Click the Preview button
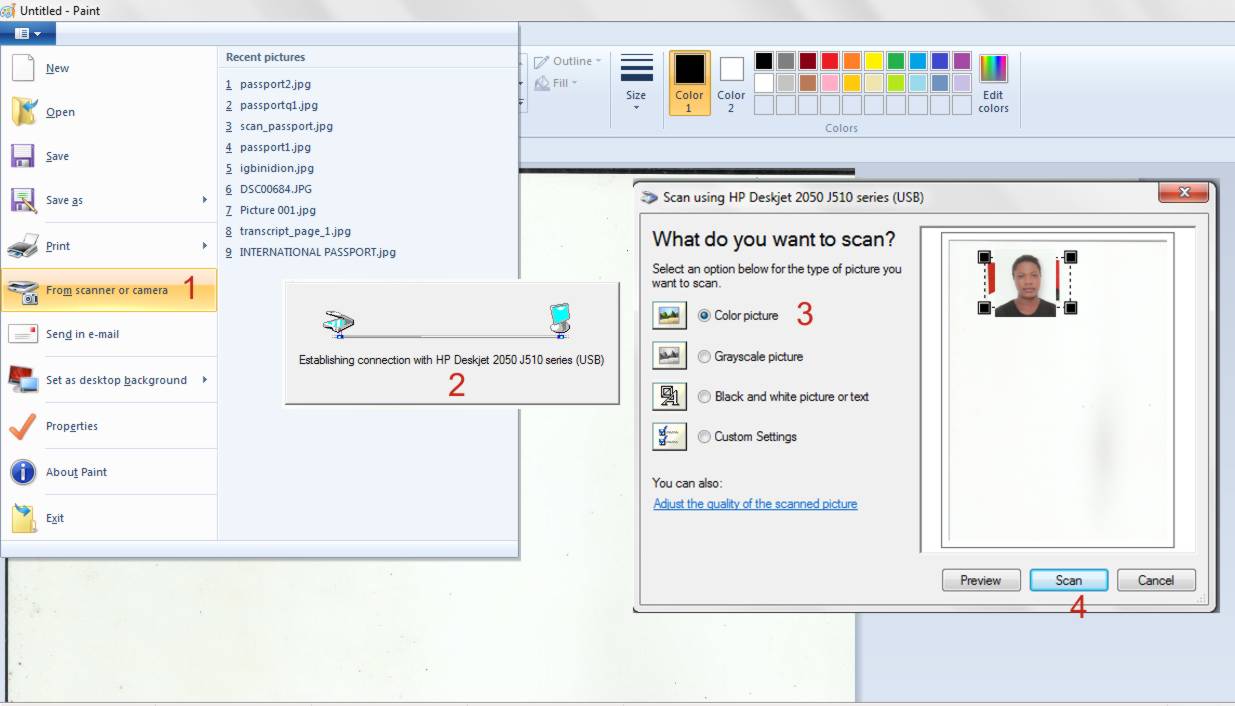Image resolution: width=1235 pixels, height=706 pixels. pos(981,580)
